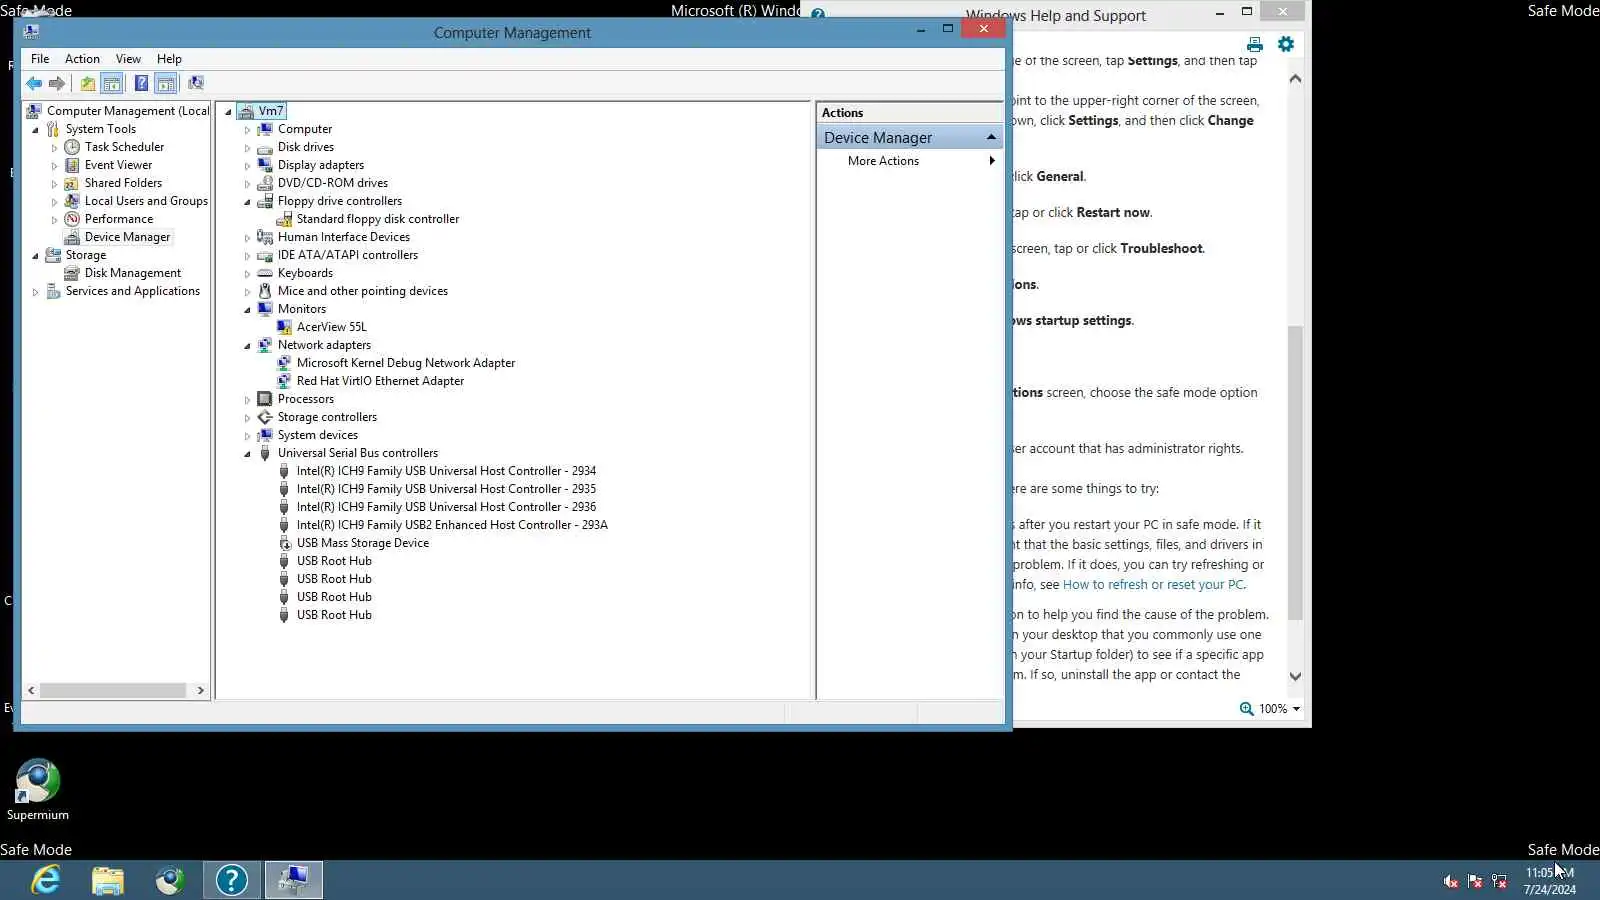1600x900 pixels.
Task: Open the 100% zoom dropdown in Help
Action: click(1296, 709)
